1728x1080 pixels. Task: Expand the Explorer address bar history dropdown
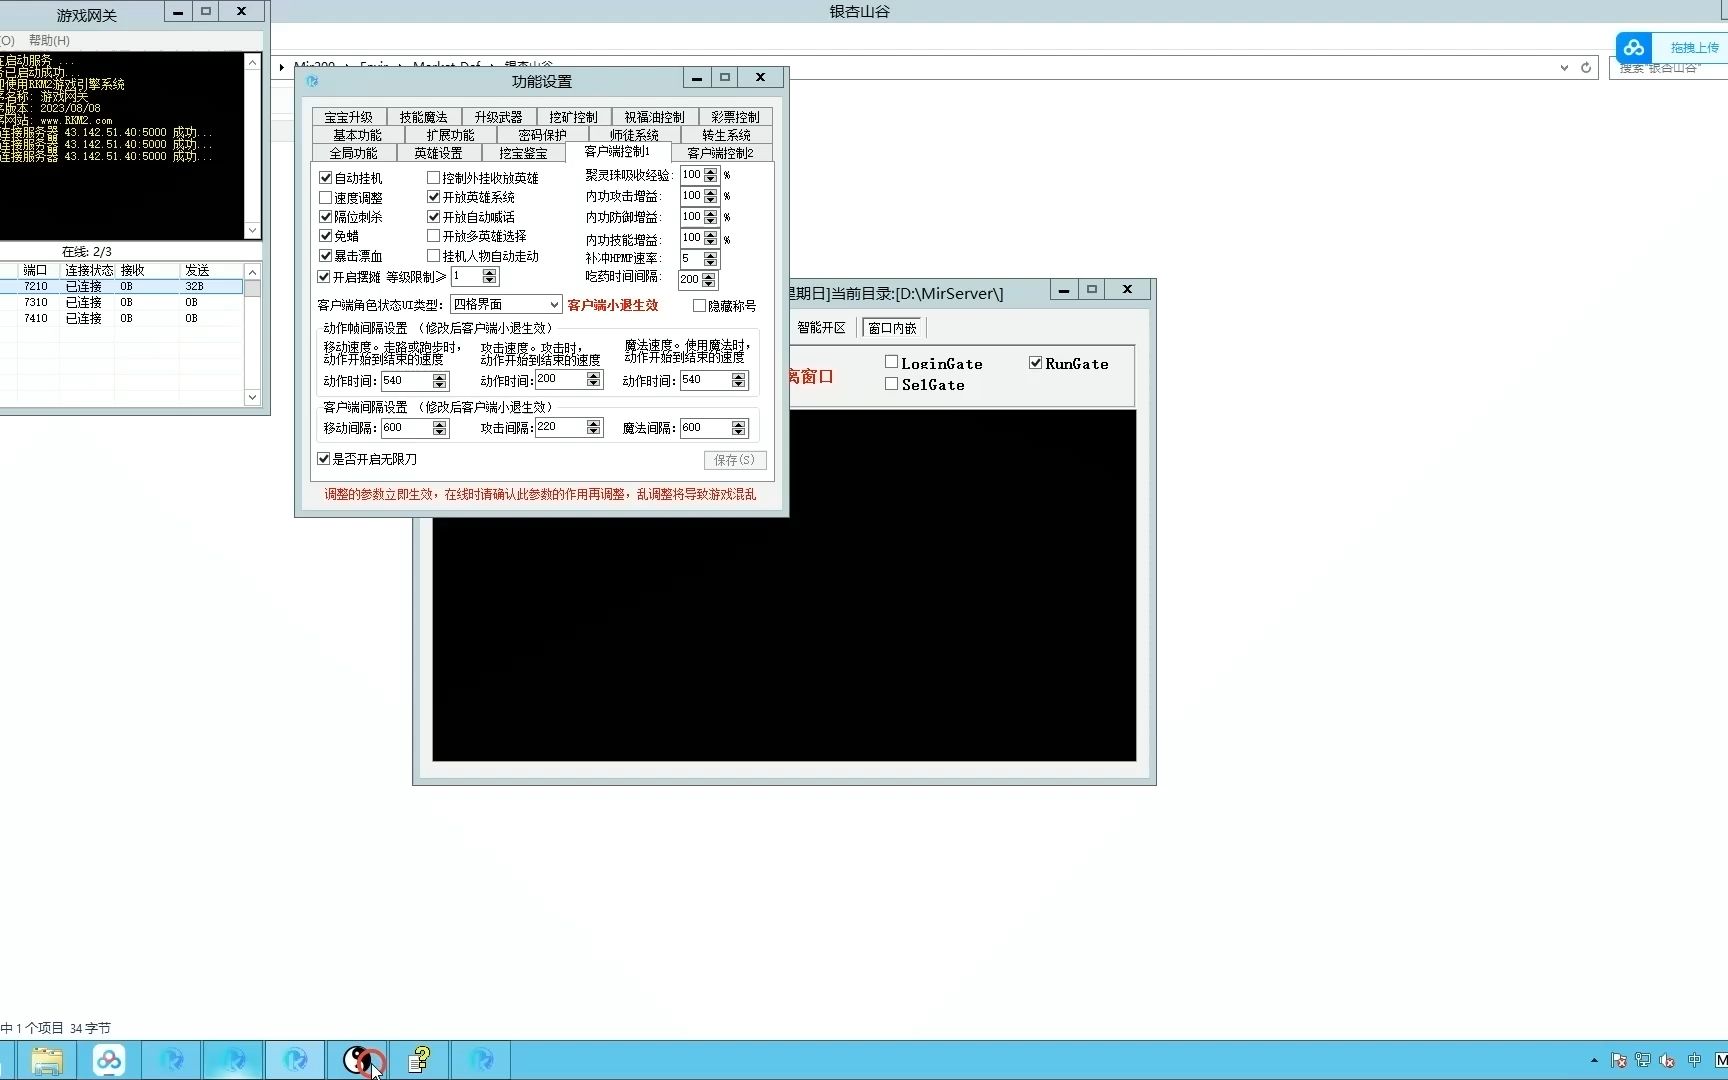pyautogui.click(x=1564, y=67)
